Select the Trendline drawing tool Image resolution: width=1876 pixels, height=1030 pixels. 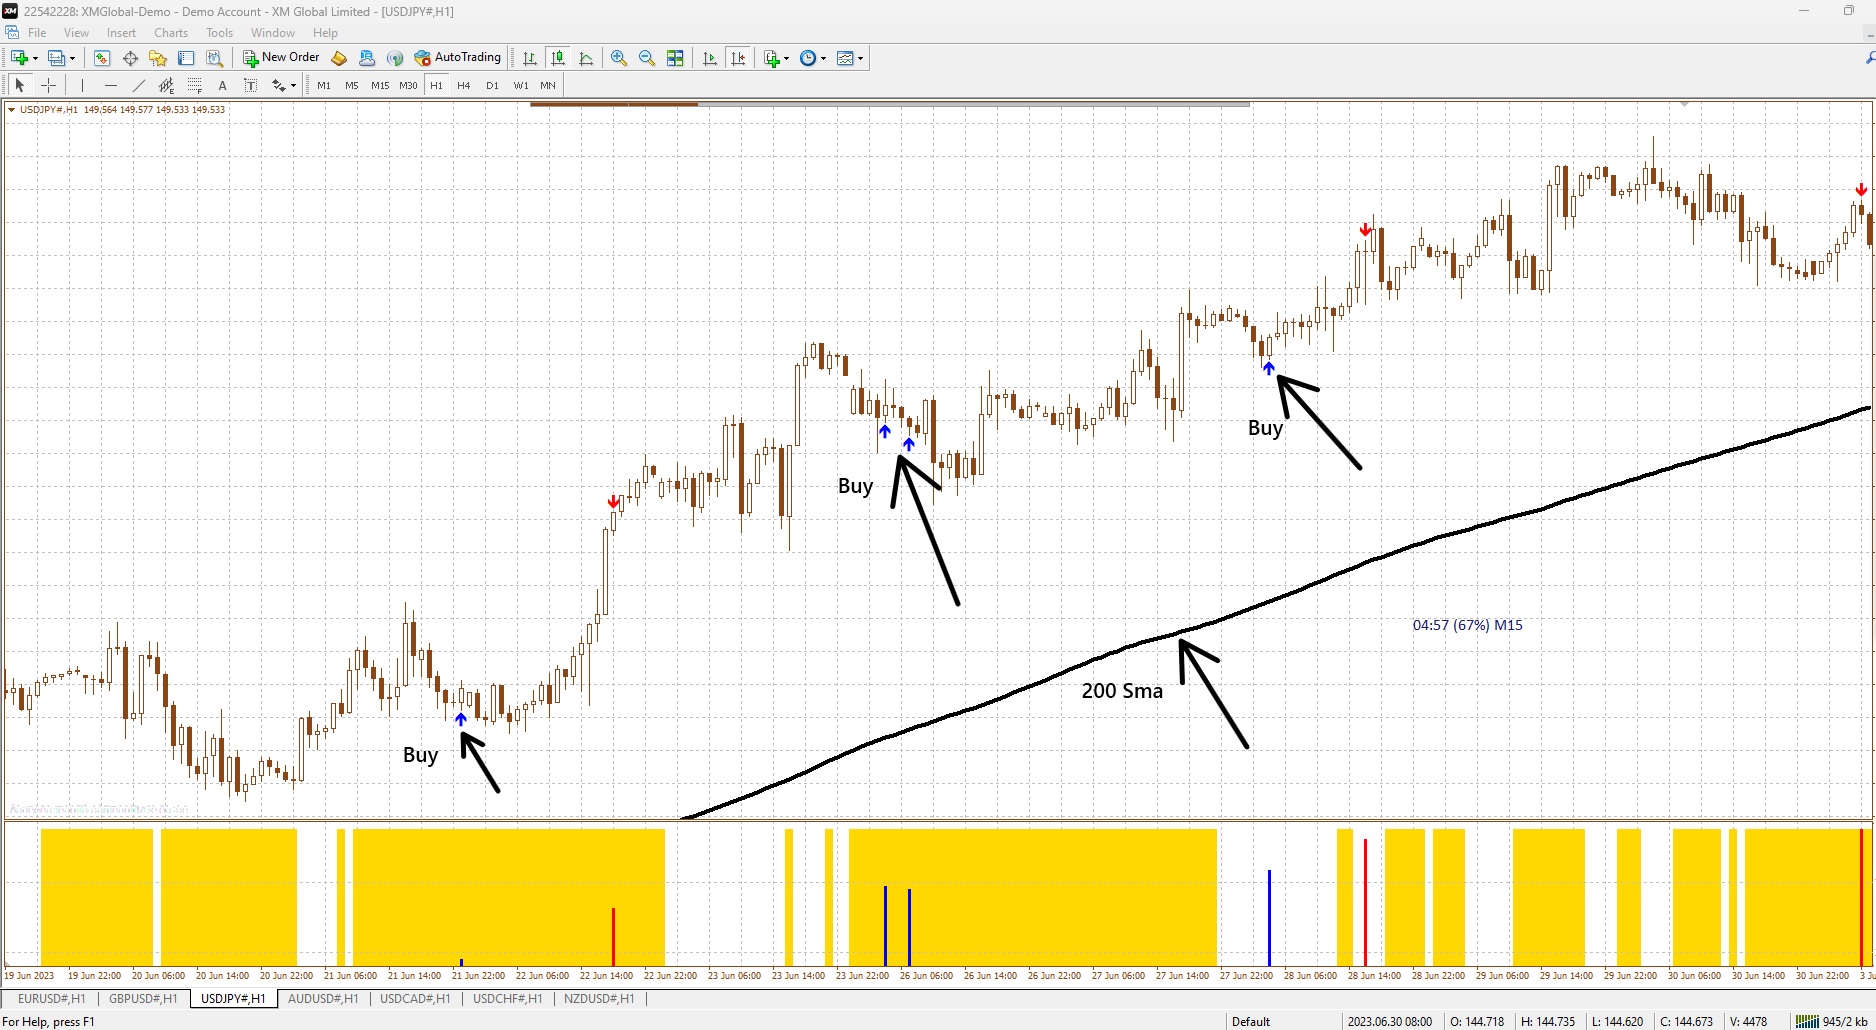(139, 85)
